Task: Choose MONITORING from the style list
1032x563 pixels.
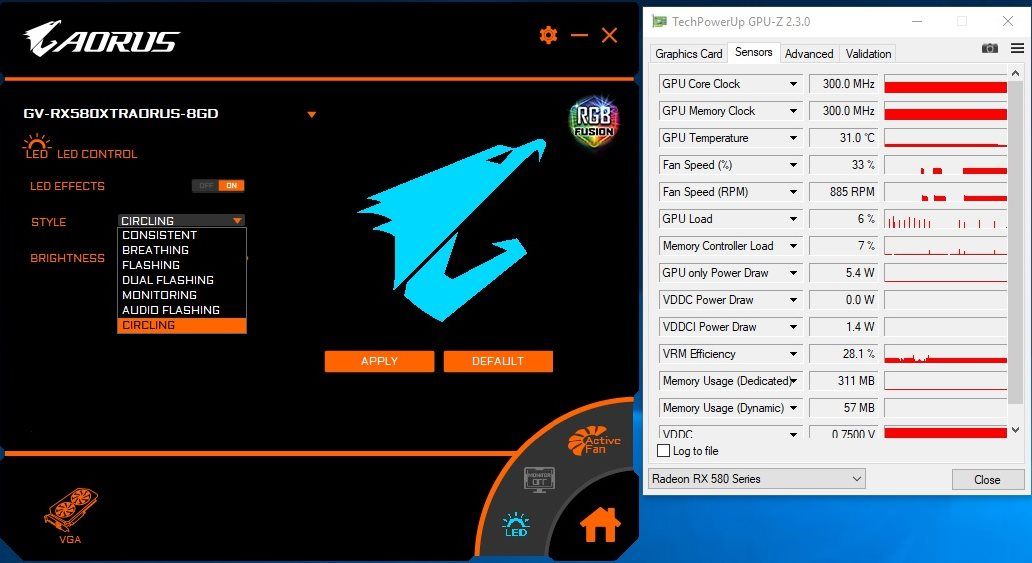Action: 182,295
